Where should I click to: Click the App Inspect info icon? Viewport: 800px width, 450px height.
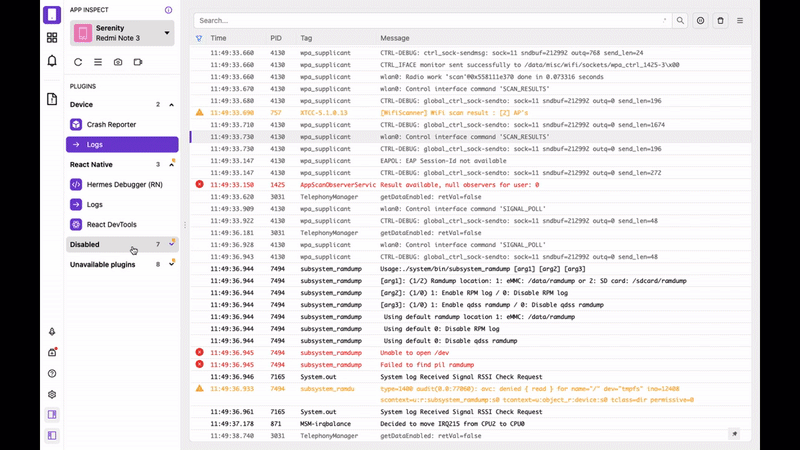(x=168, y=10)
